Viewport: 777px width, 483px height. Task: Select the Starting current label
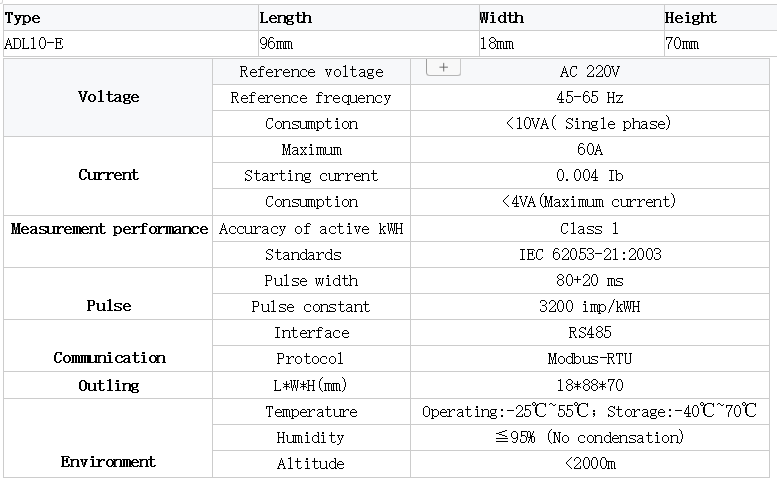pyautogui.click(x=311, y=176)
